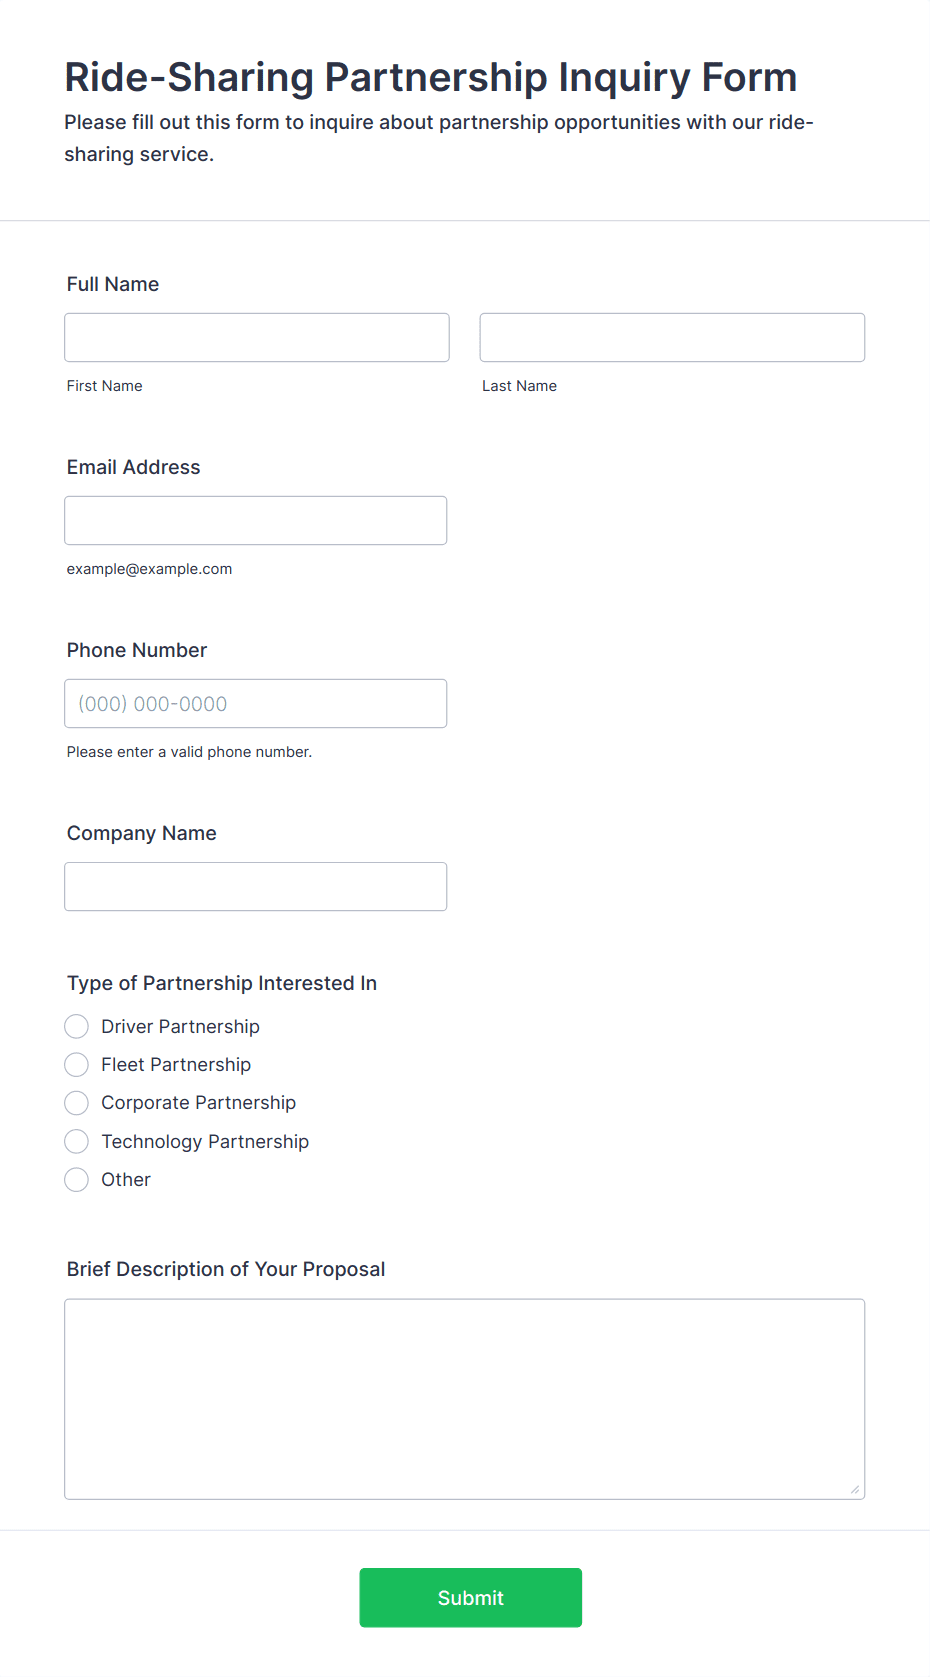This screenshot has height=1677, width=930.
Task: Click the Last Name input field
Action: (672, 337)
